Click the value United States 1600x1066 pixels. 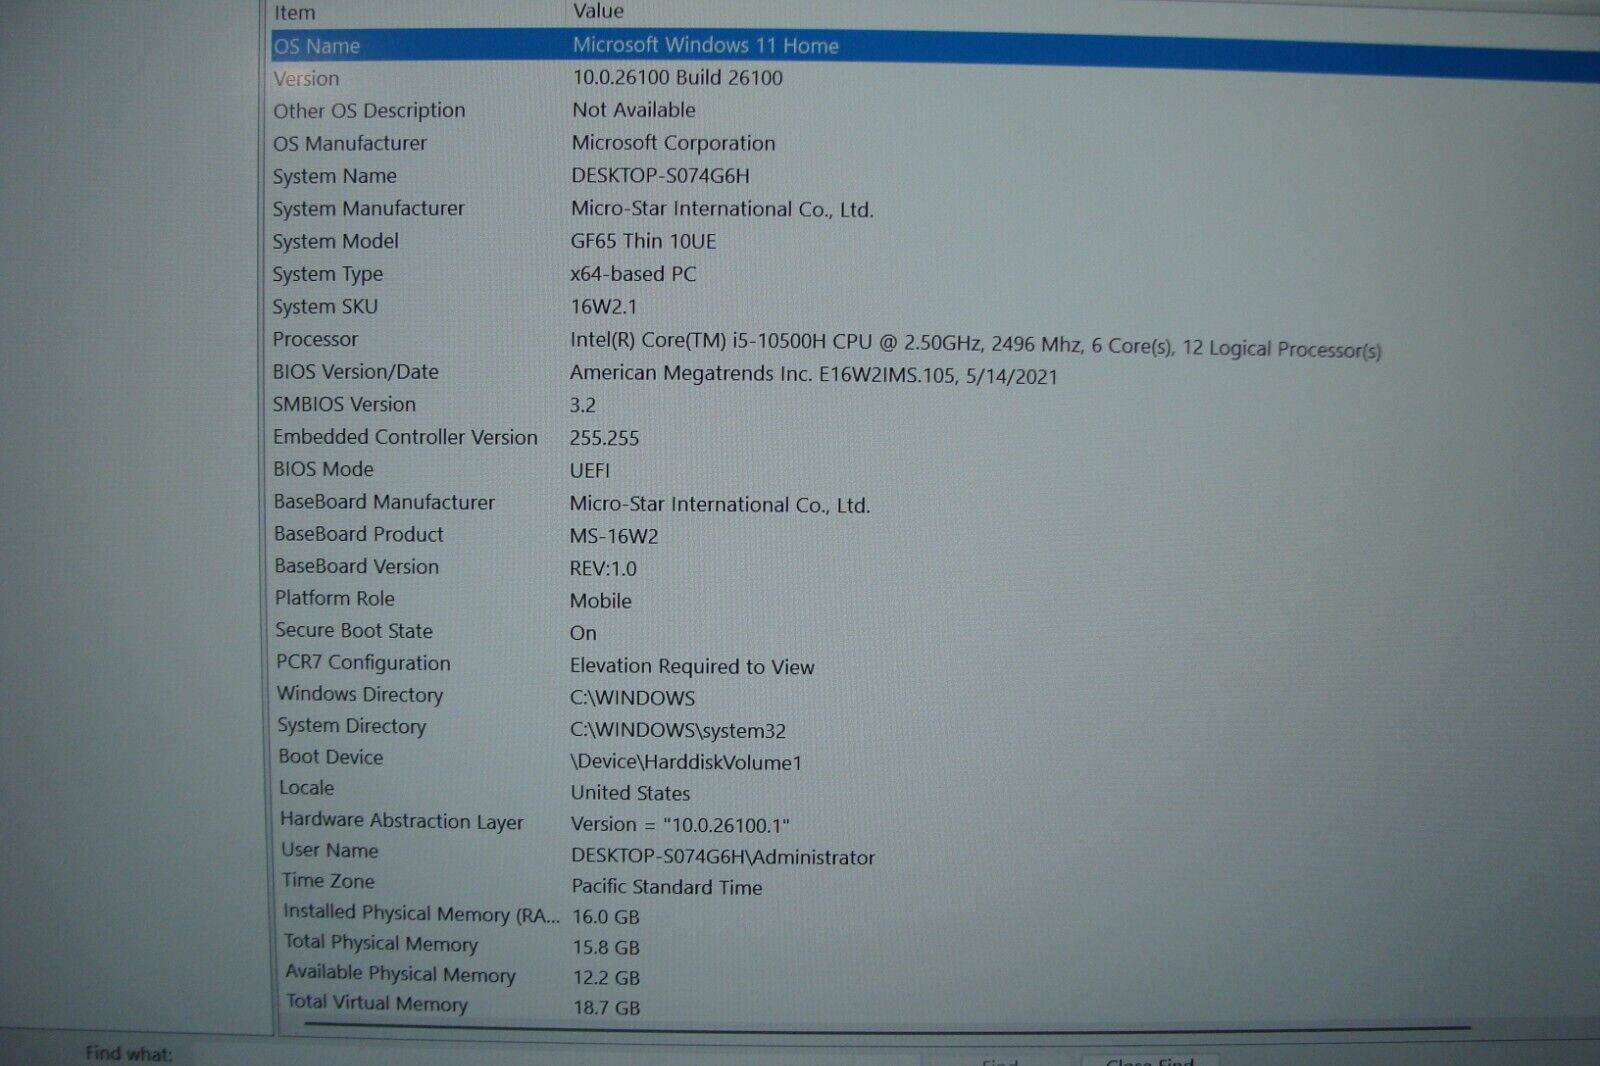point(630,793)
